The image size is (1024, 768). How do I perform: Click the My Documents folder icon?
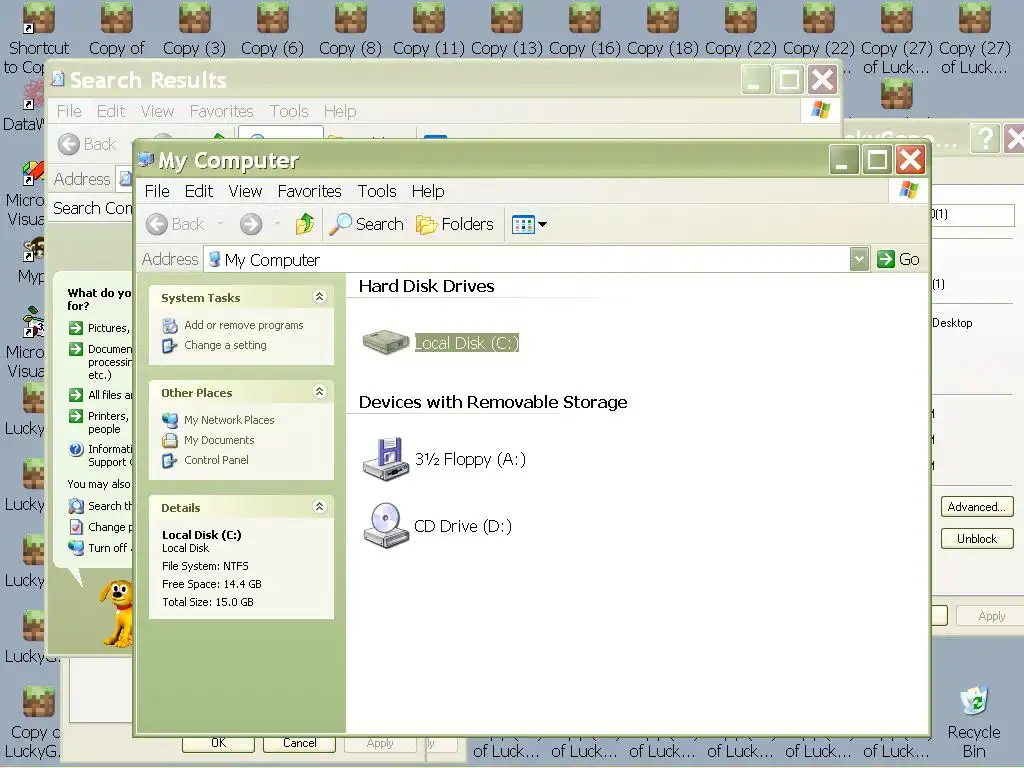click(x=170, y=440)
